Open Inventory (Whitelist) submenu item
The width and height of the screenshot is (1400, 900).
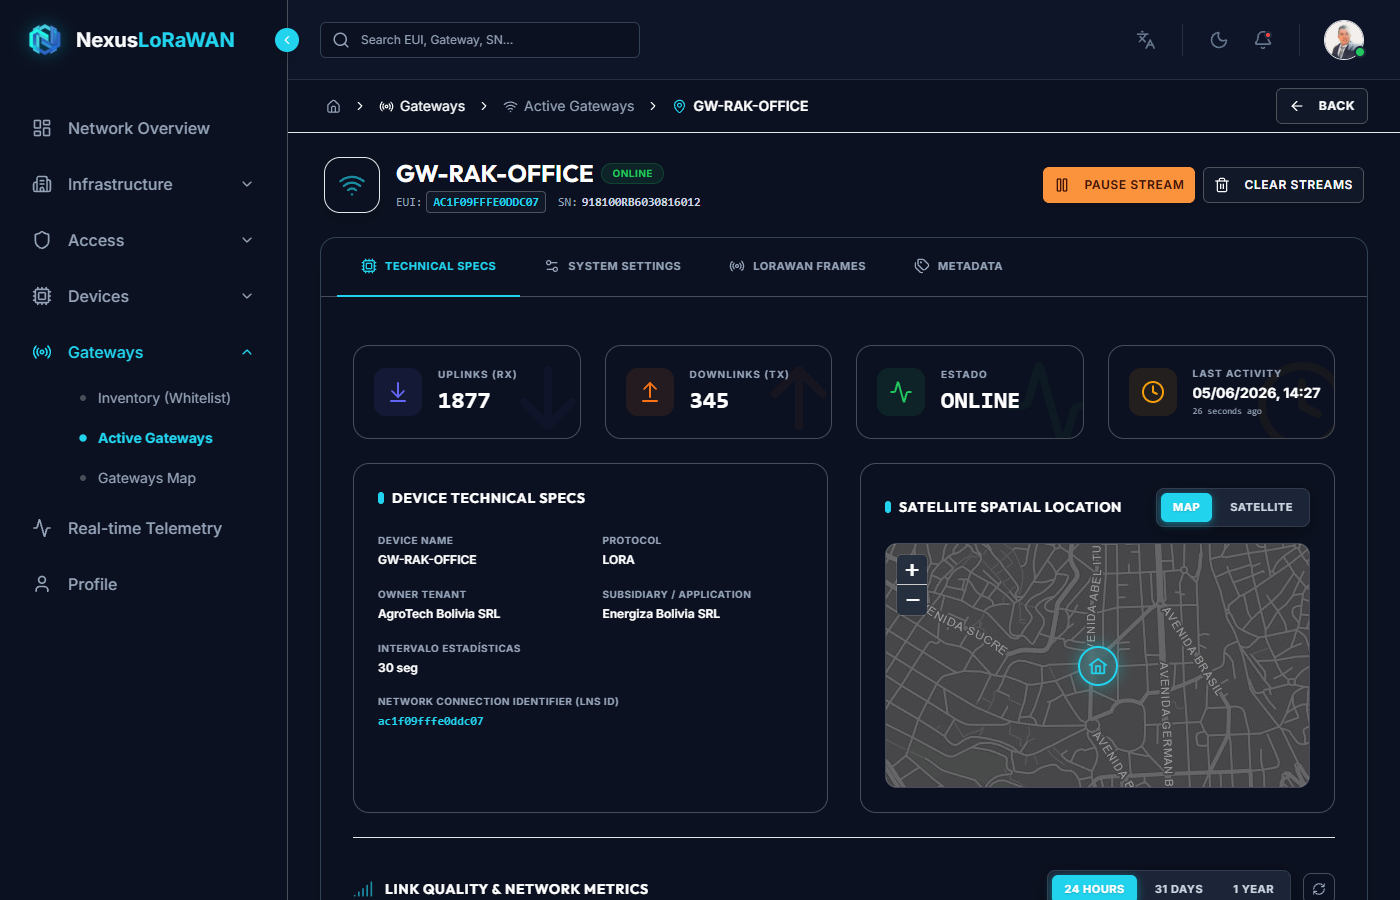point(164,398)
